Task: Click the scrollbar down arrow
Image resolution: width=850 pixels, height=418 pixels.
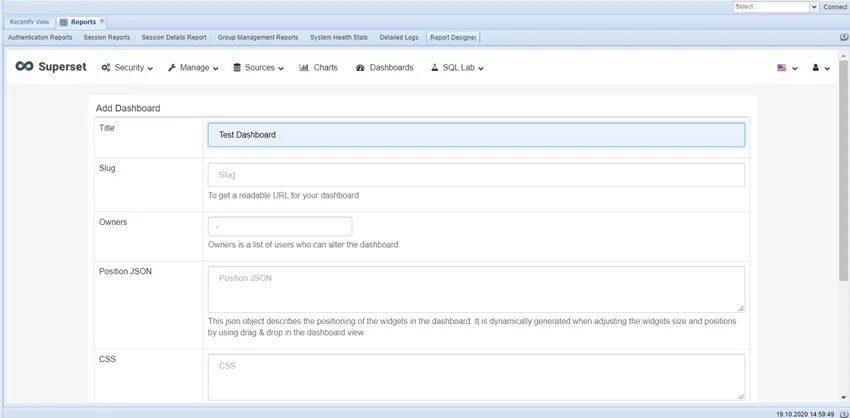Action: coord(843,397)
